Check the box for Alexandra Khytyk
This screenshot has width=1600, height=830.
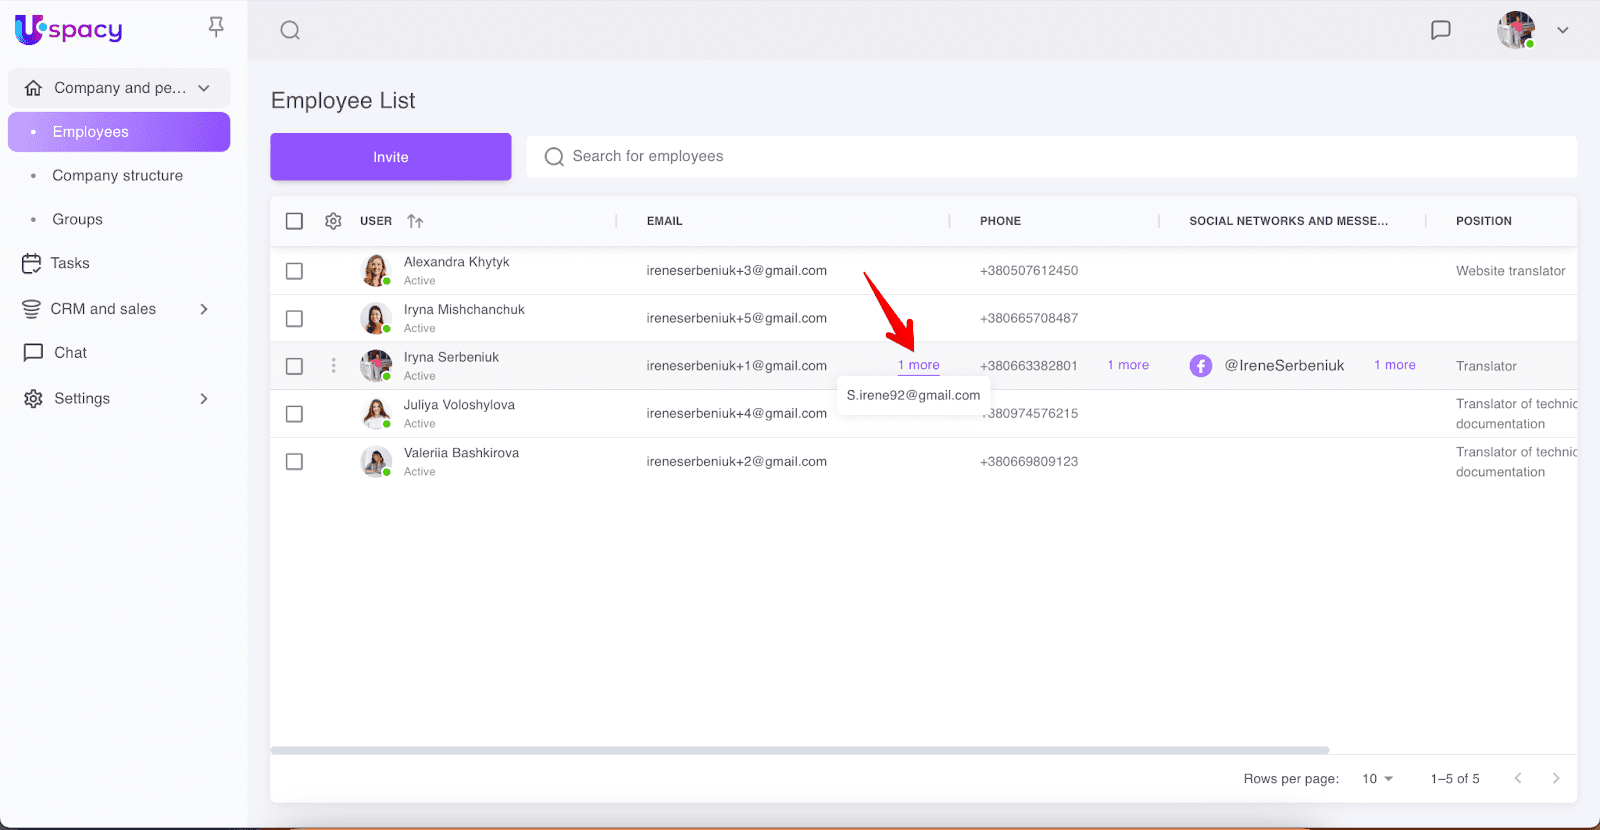294,271
